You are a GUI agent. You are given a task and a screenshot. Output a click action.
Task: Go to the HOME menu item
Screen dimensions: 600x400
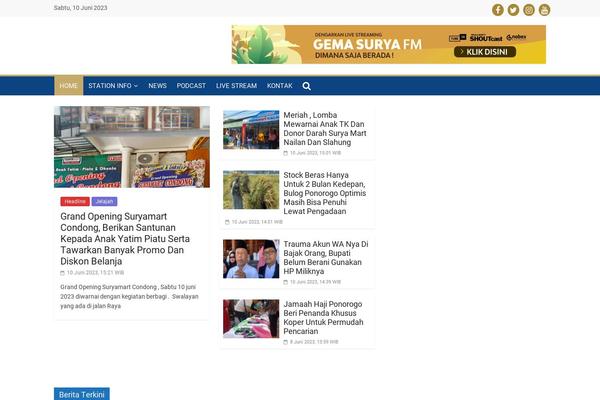68,86
